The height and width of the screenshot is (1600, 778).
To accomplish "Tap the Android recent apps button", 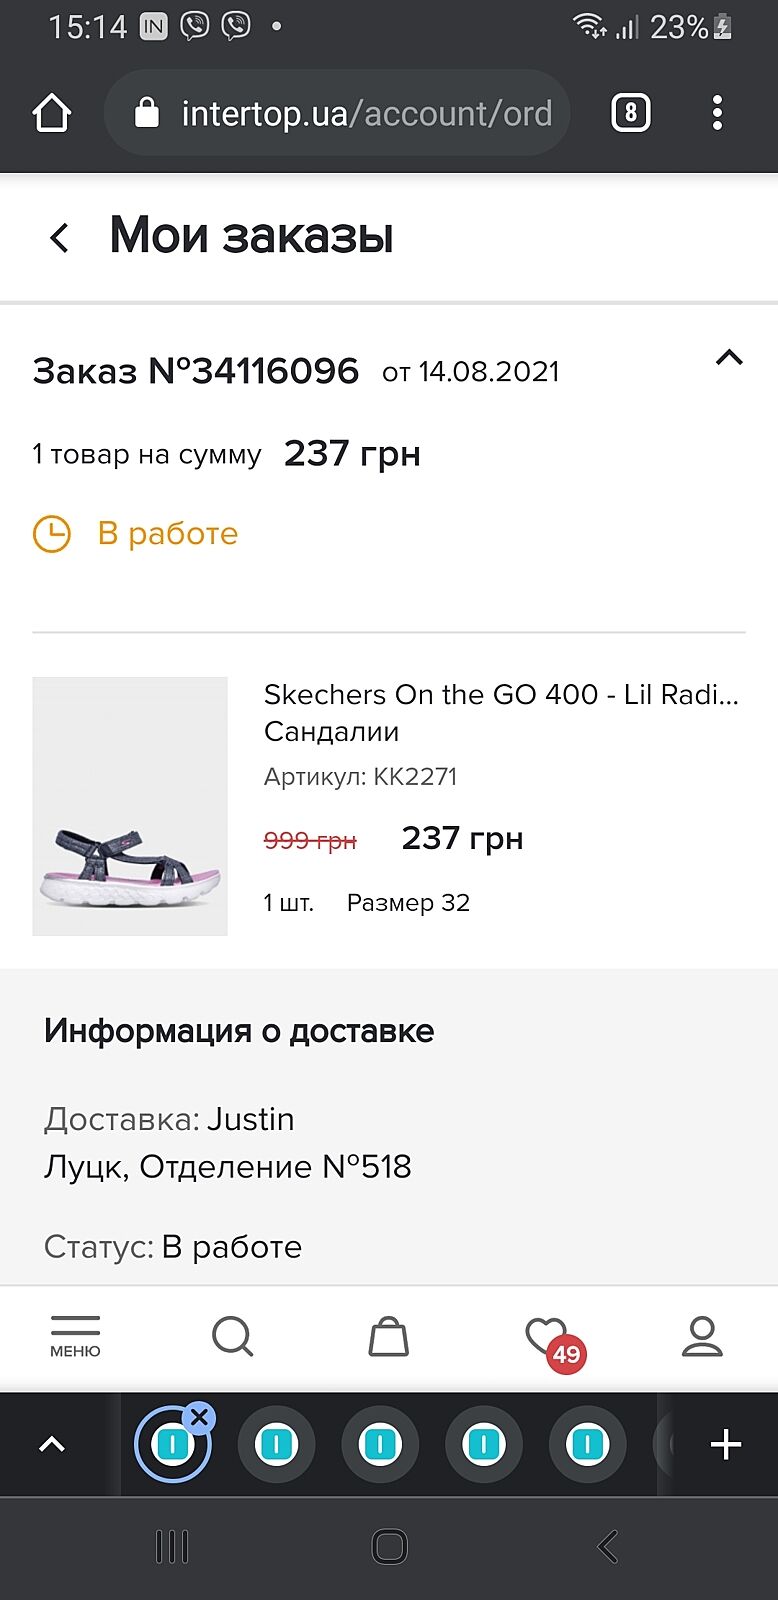I will tap(172, 1547).
